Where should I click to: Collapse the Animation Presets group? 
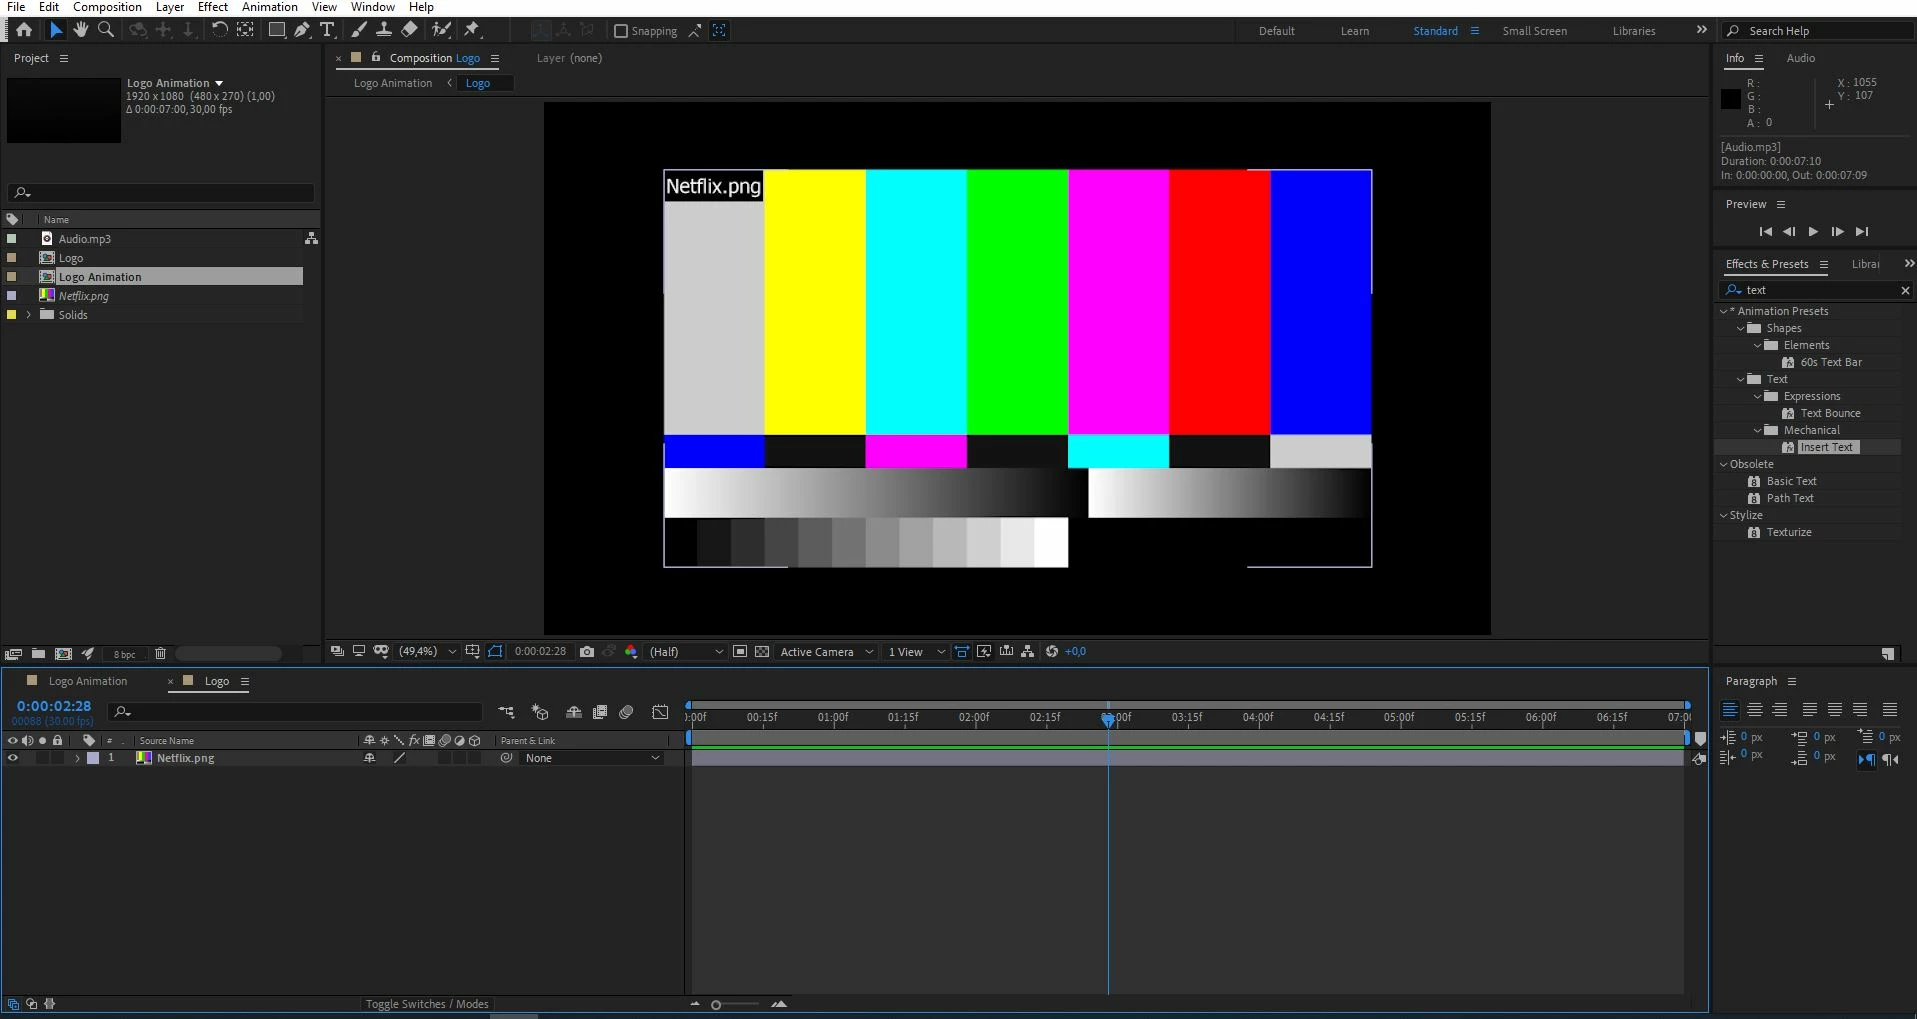click(x=1723, y=311)
